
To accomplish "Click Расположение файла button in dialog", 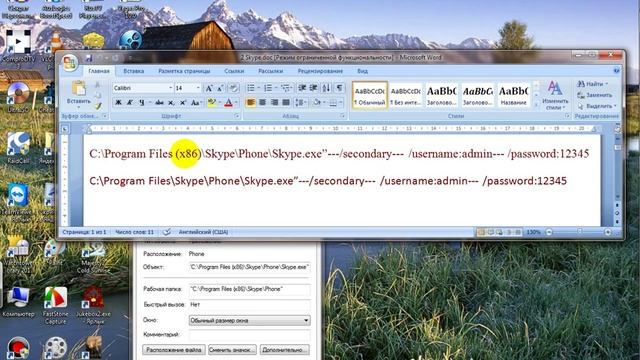I will click(173, 350).
